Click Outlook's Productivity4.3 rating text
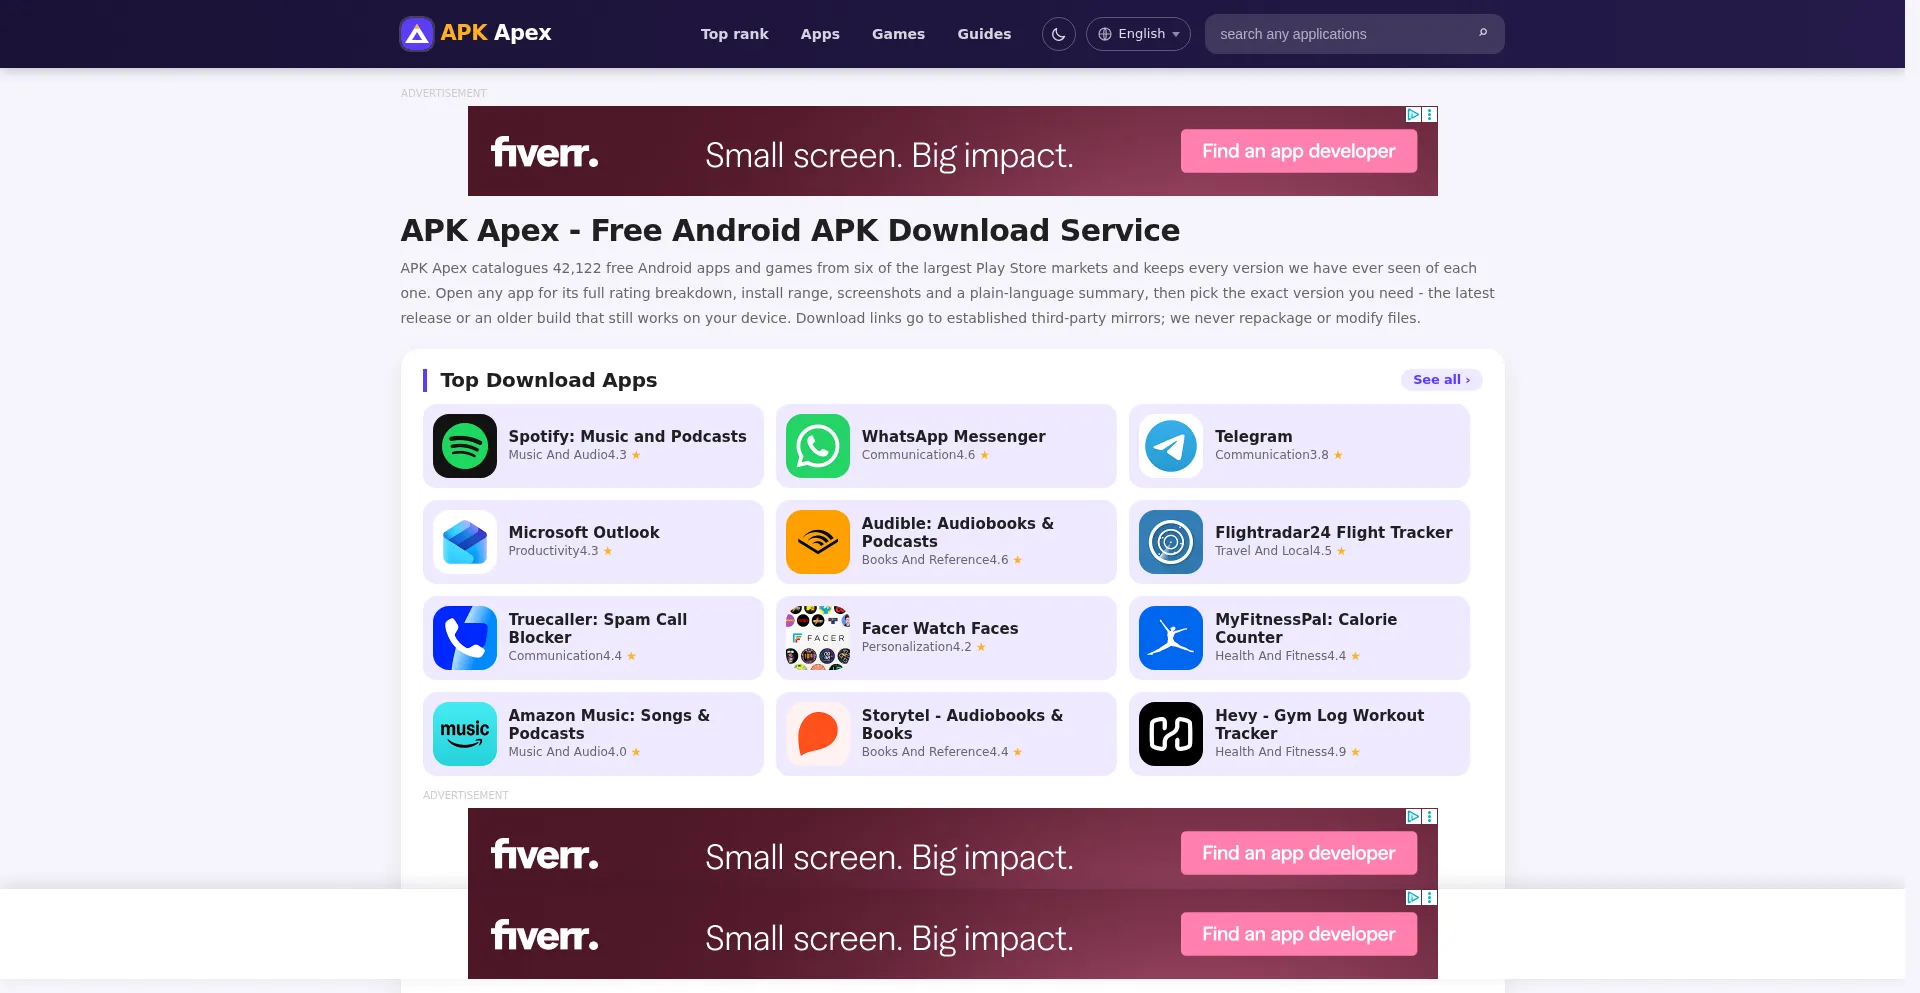The width and height of the screenshot is (1920, 993). [560, 551]
